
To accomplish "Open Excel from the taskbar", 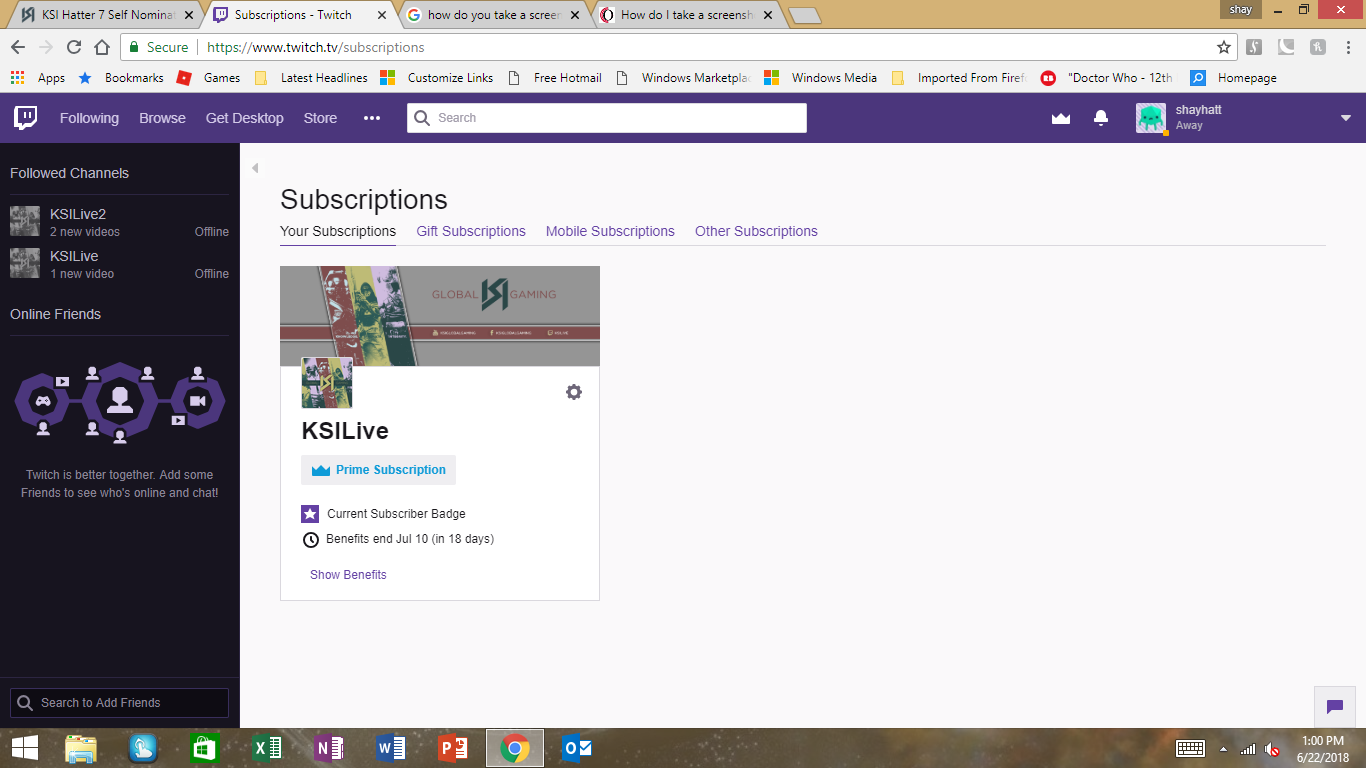I will (267, 748).
